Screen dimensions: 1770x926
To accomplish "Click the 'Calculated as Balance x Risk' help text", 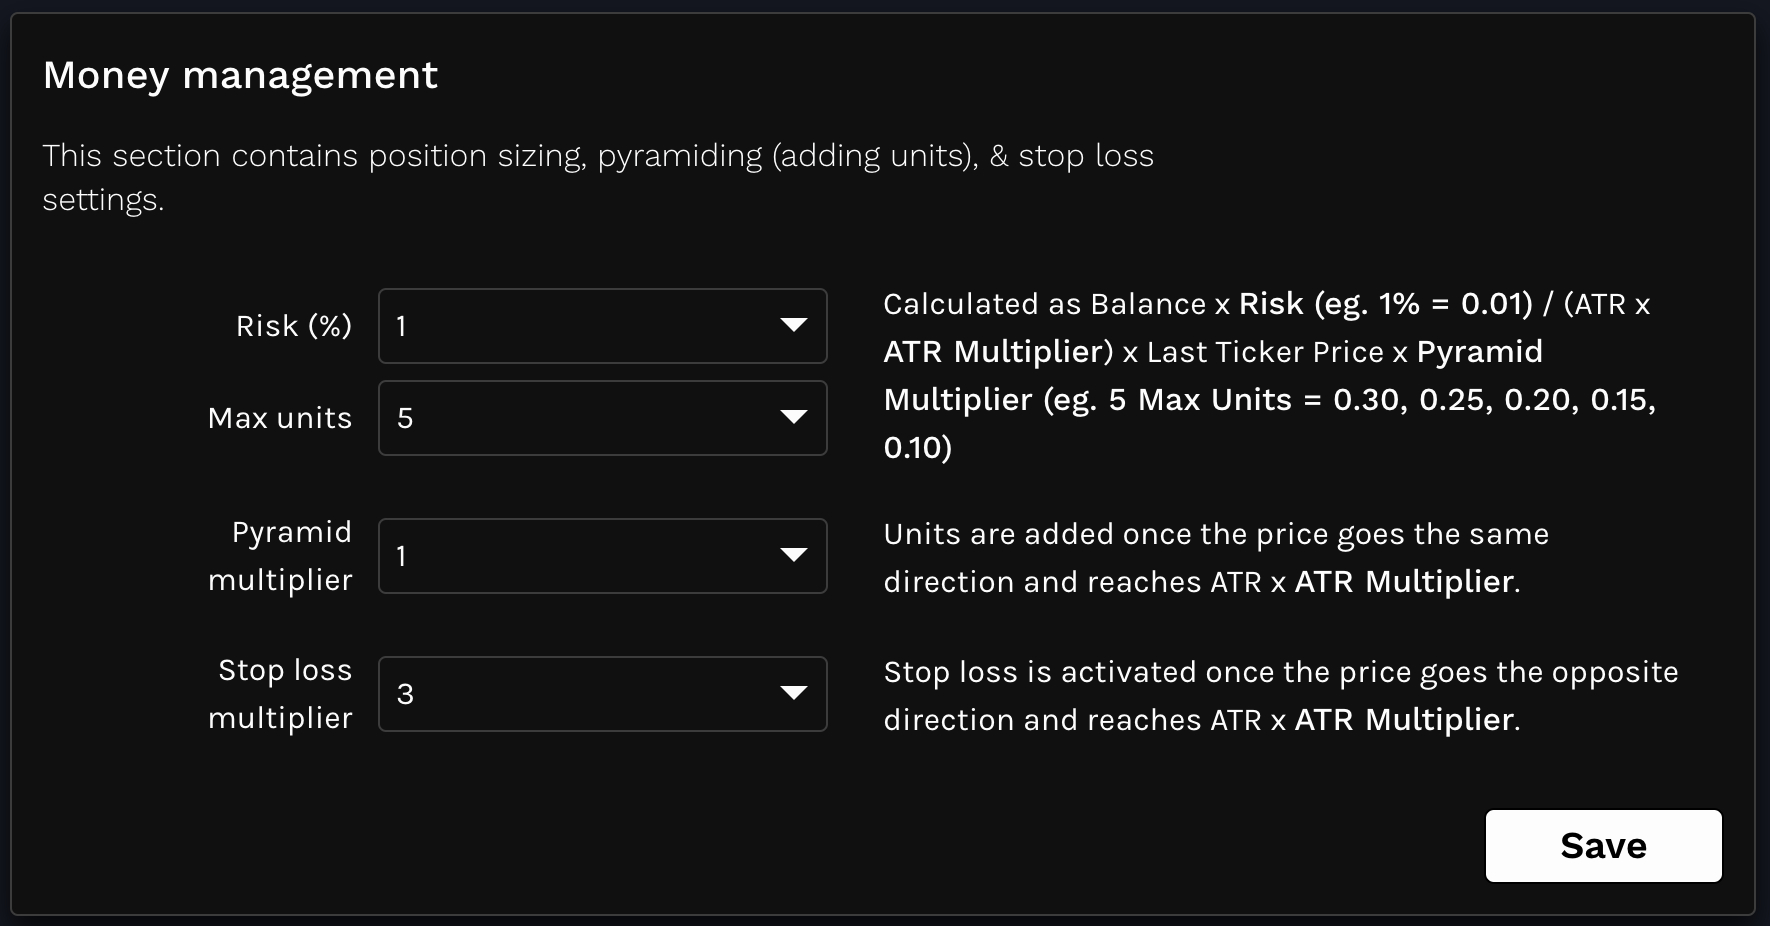I will click(1268, 375).
